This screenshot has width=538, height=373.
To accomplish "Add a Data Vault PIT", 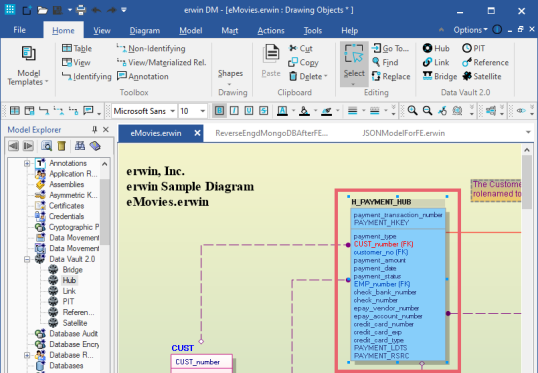I will pos(473,48).
